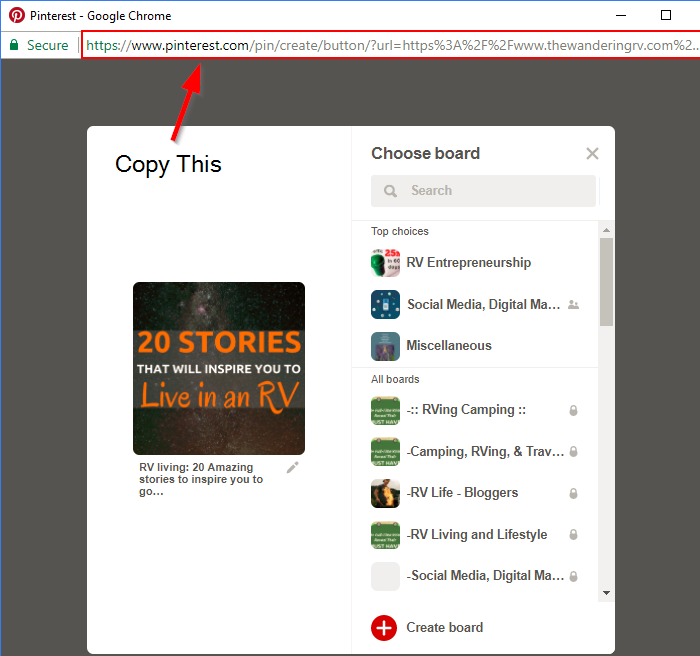The image size is (700, 656).
Task: Click the board list scrollbar thumb
Action: (x=606, y=282)
